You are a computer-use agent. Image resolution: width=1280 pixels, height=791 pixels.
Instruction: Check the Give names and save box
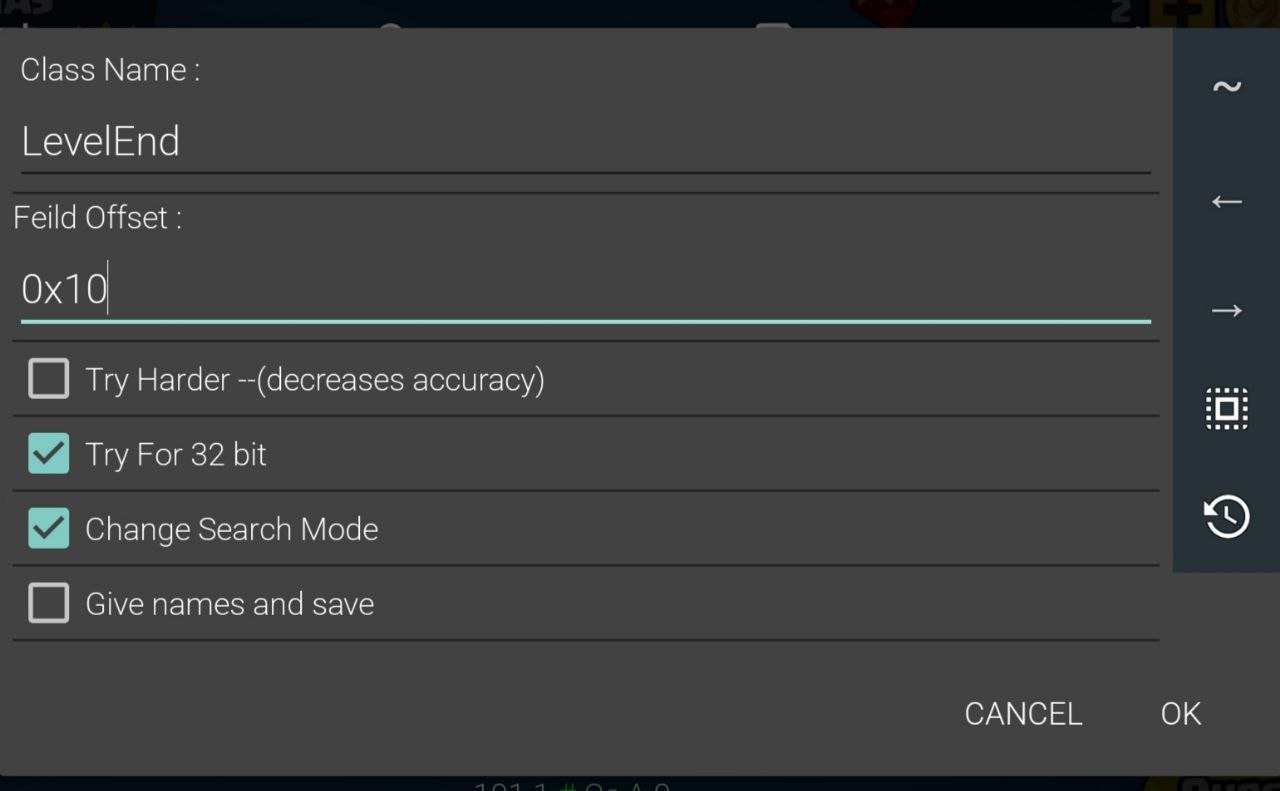[49, 604]
